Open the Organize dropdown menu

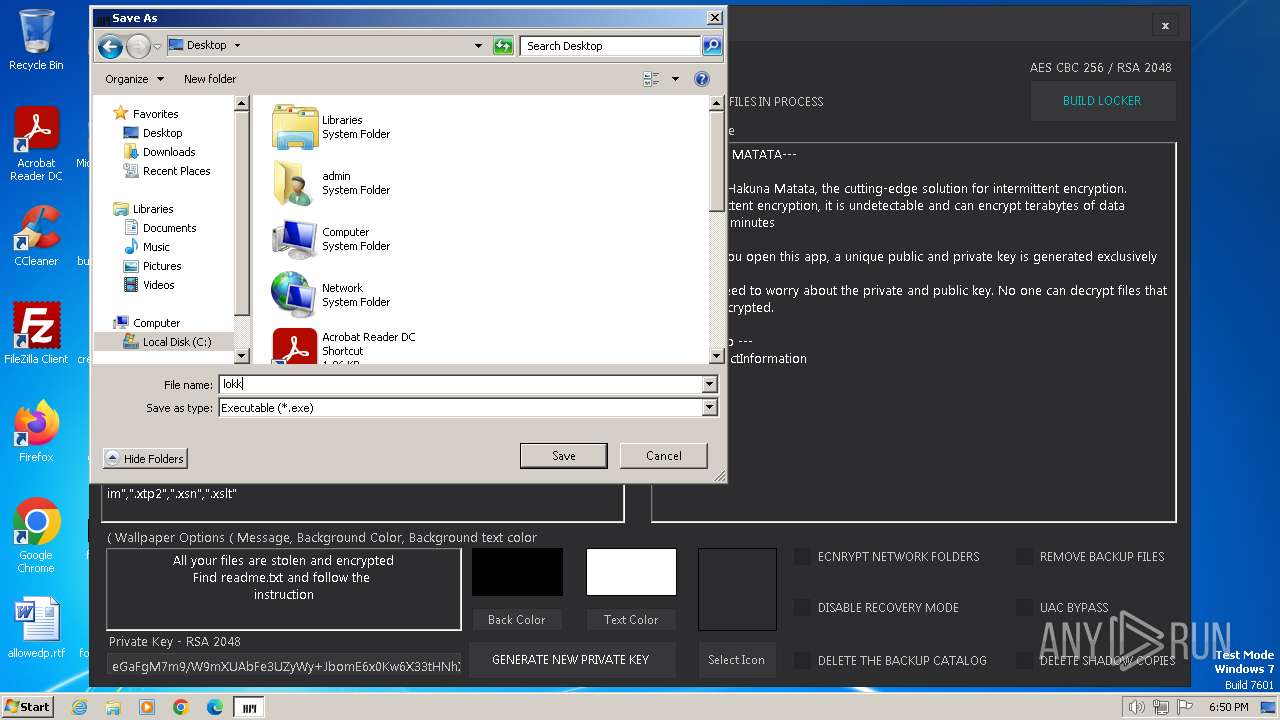click(x=134, y=79)
